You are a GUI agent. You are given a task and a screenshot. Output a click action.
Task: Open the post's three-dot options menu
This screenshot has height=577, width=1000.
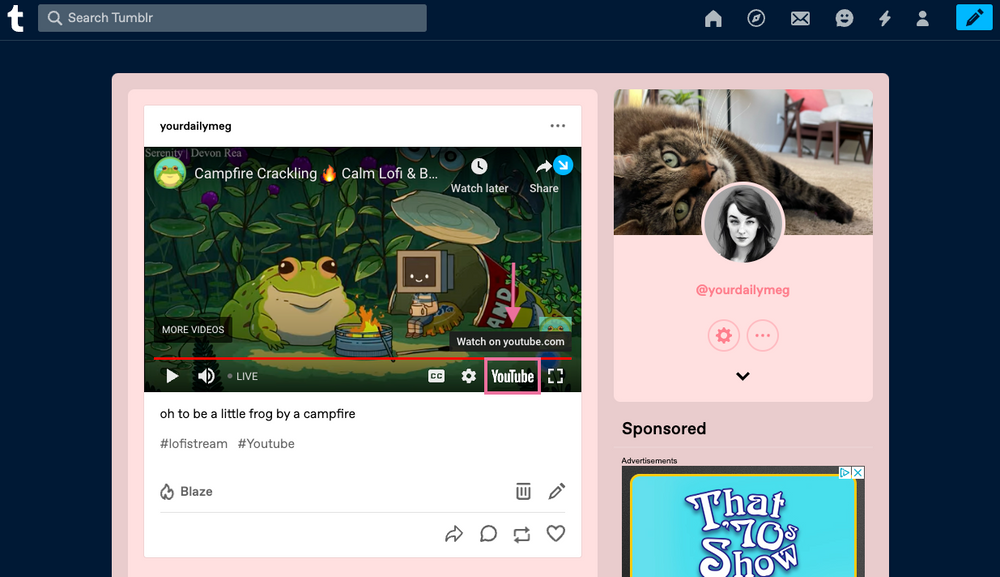pos(558,126)
